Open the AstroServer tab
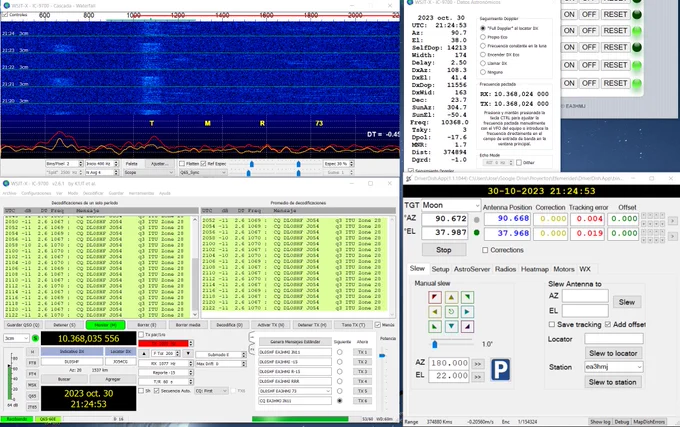The image size is (680, 427). click(x=472, y=269)
